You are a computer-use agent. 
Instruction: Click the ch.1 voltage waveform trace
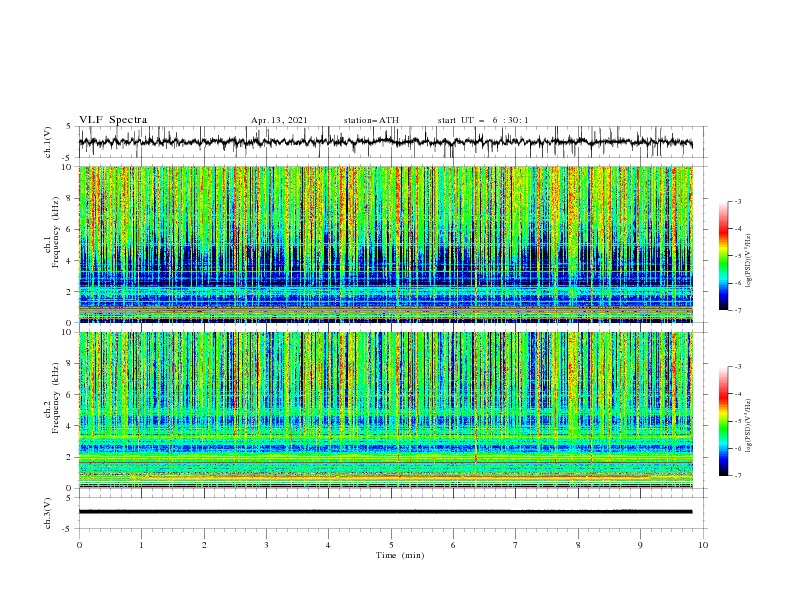pyautogui.click(x=385, y=142)
